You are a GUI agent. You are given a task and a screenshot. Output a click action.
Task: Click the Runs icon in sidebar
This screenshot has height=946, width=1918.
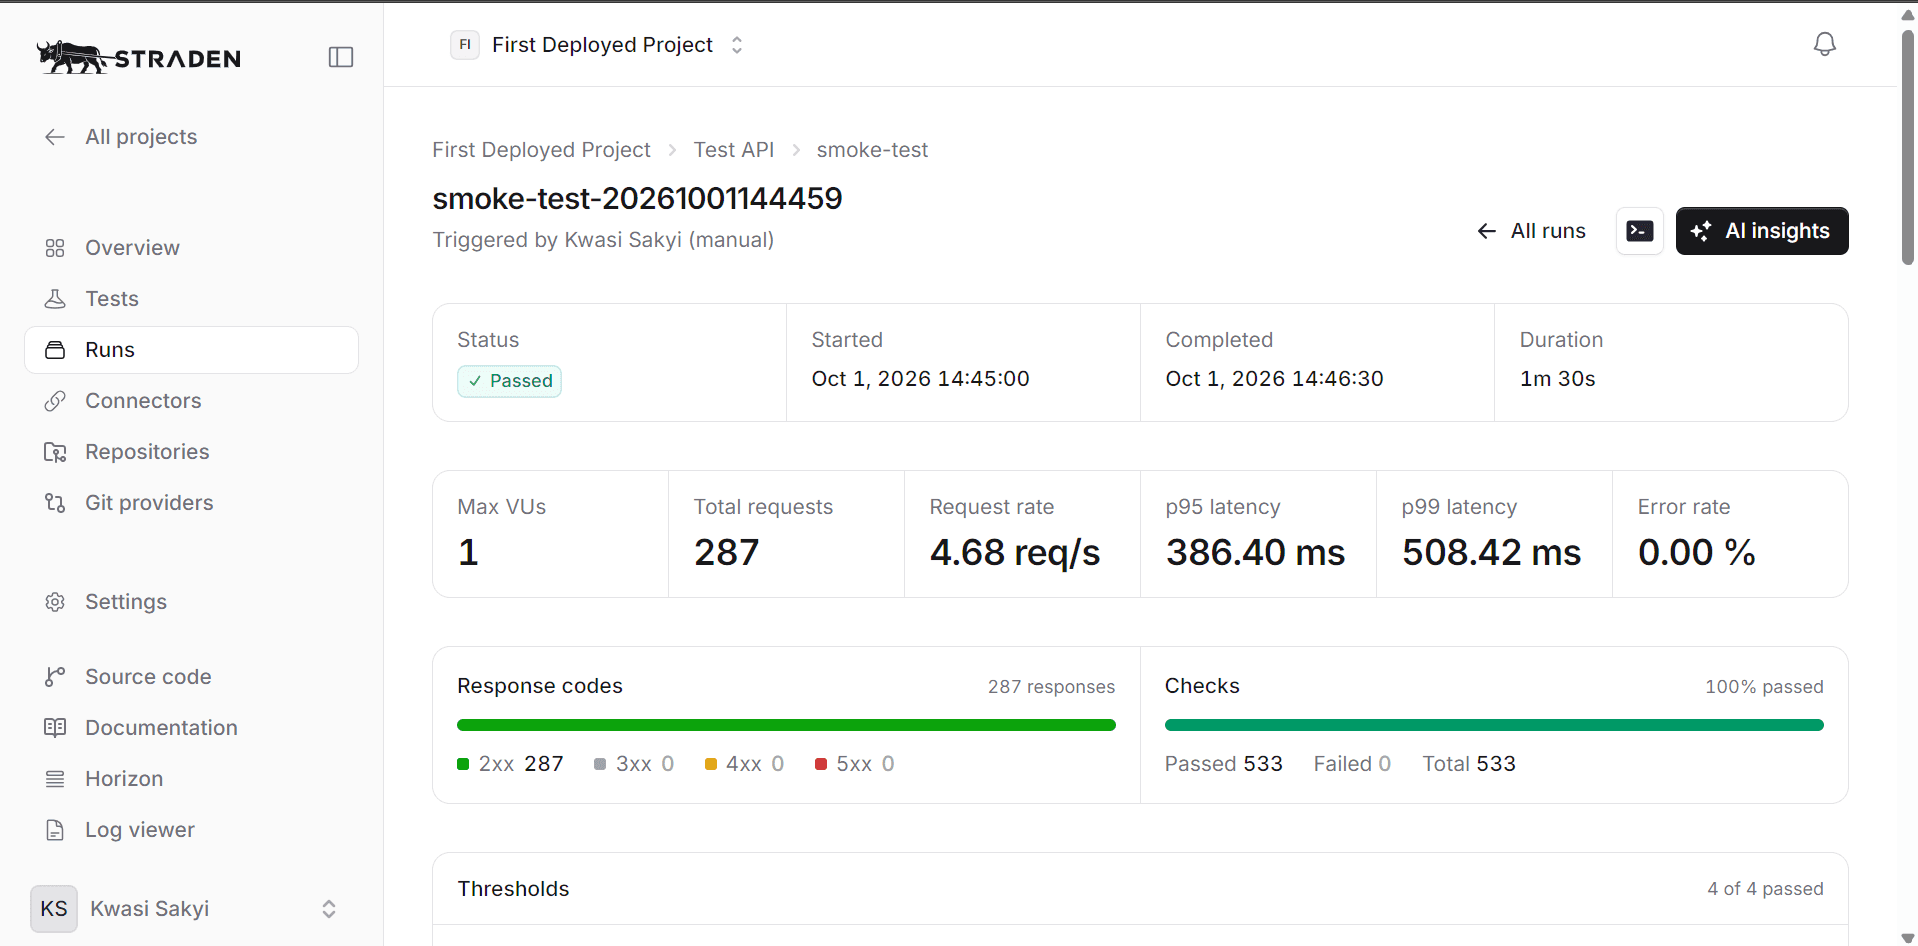(55, 350)
